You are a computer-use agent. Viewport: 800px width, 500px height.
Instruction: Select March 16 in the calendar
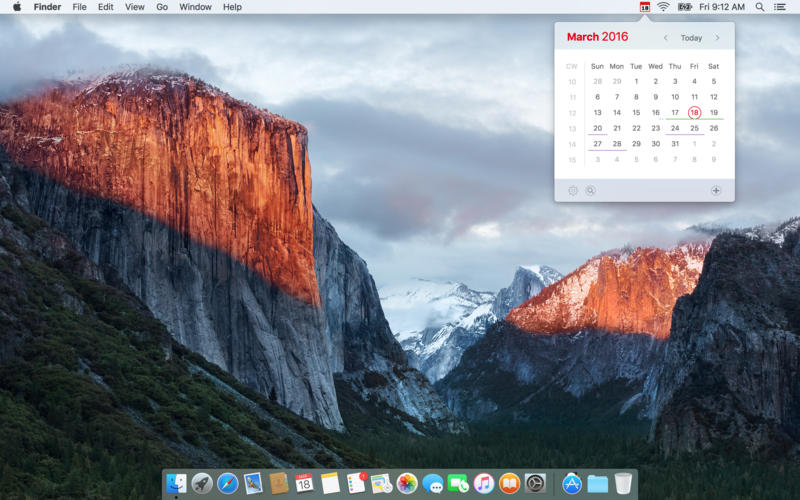coord(656,112)
